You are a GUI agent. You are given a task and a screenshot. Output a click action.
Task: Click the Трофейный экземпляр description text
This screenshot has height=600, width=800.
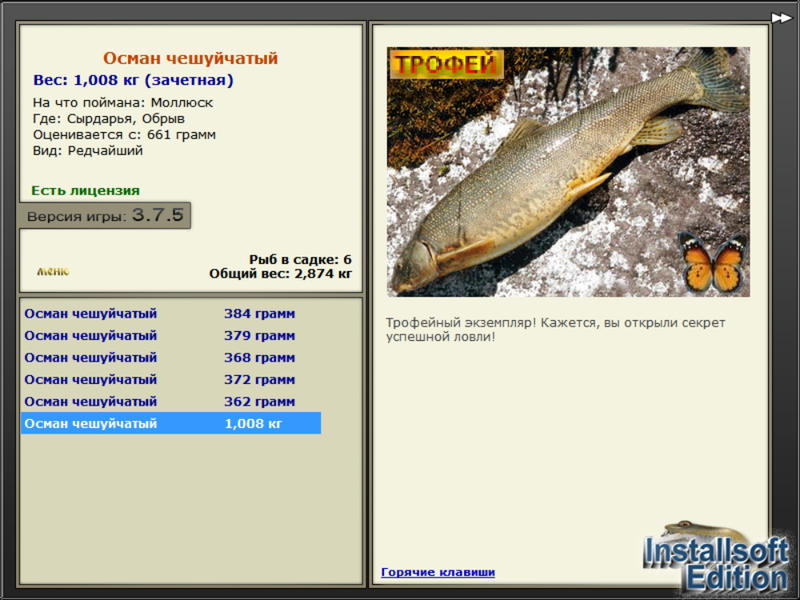click(555, 330)
